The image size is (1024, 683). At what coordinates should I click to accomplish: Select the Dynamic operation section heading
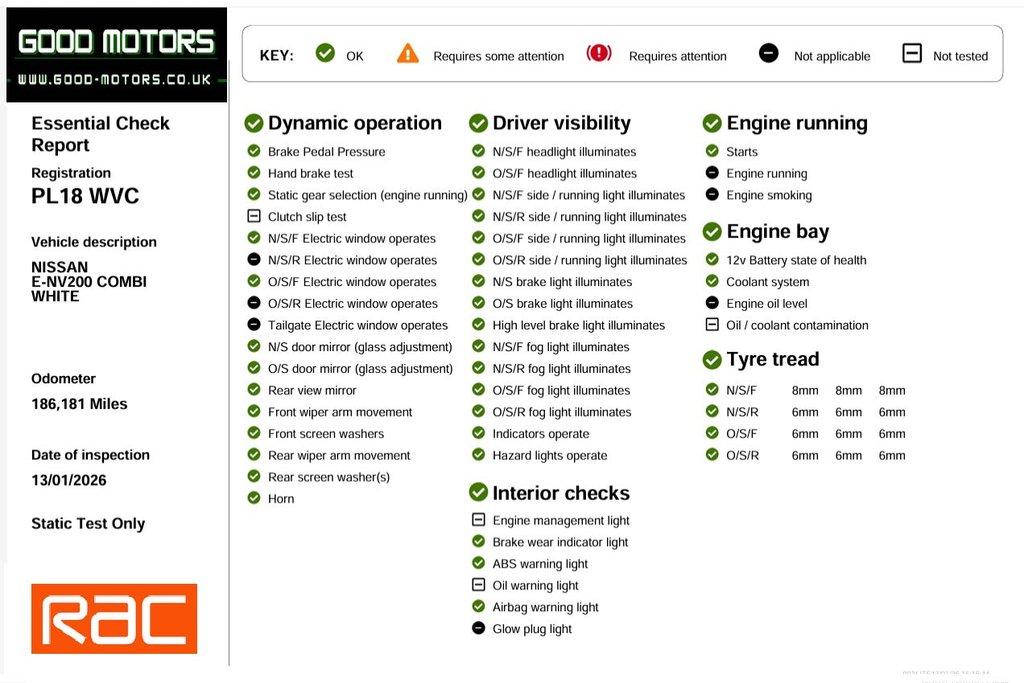click(x=354, y=123)
